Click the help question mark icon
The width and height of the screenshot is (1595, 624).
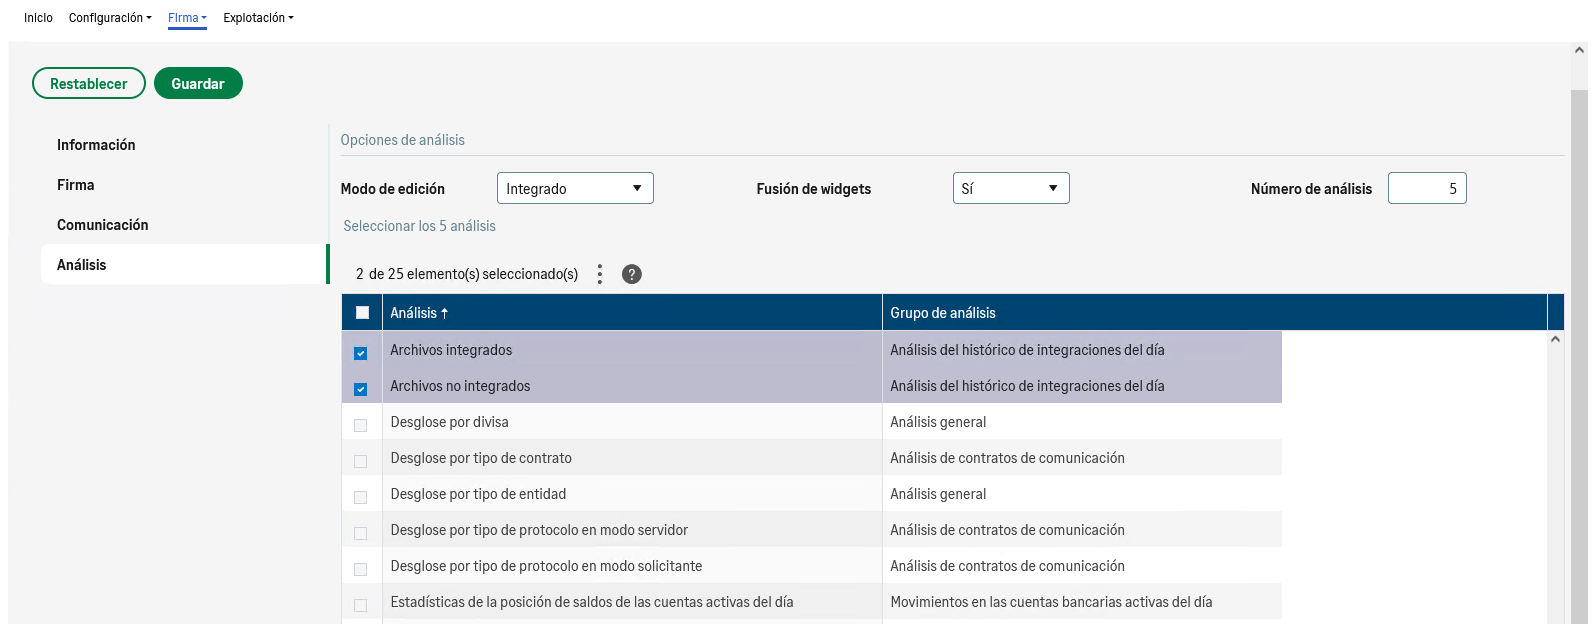(631, 274)
